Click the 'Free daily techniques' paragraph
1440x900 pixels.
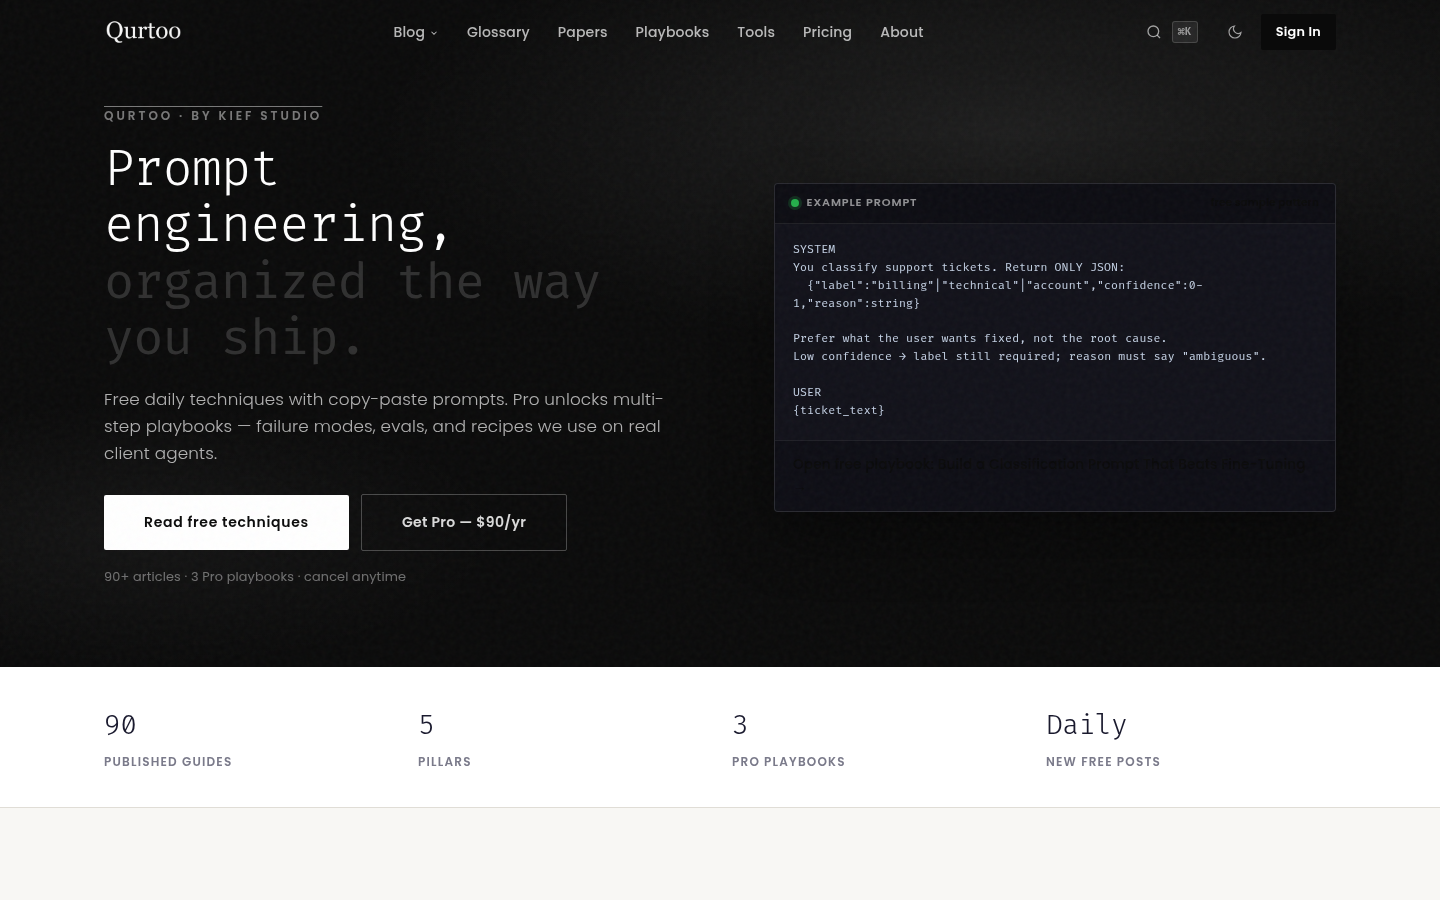pos(384,426)
